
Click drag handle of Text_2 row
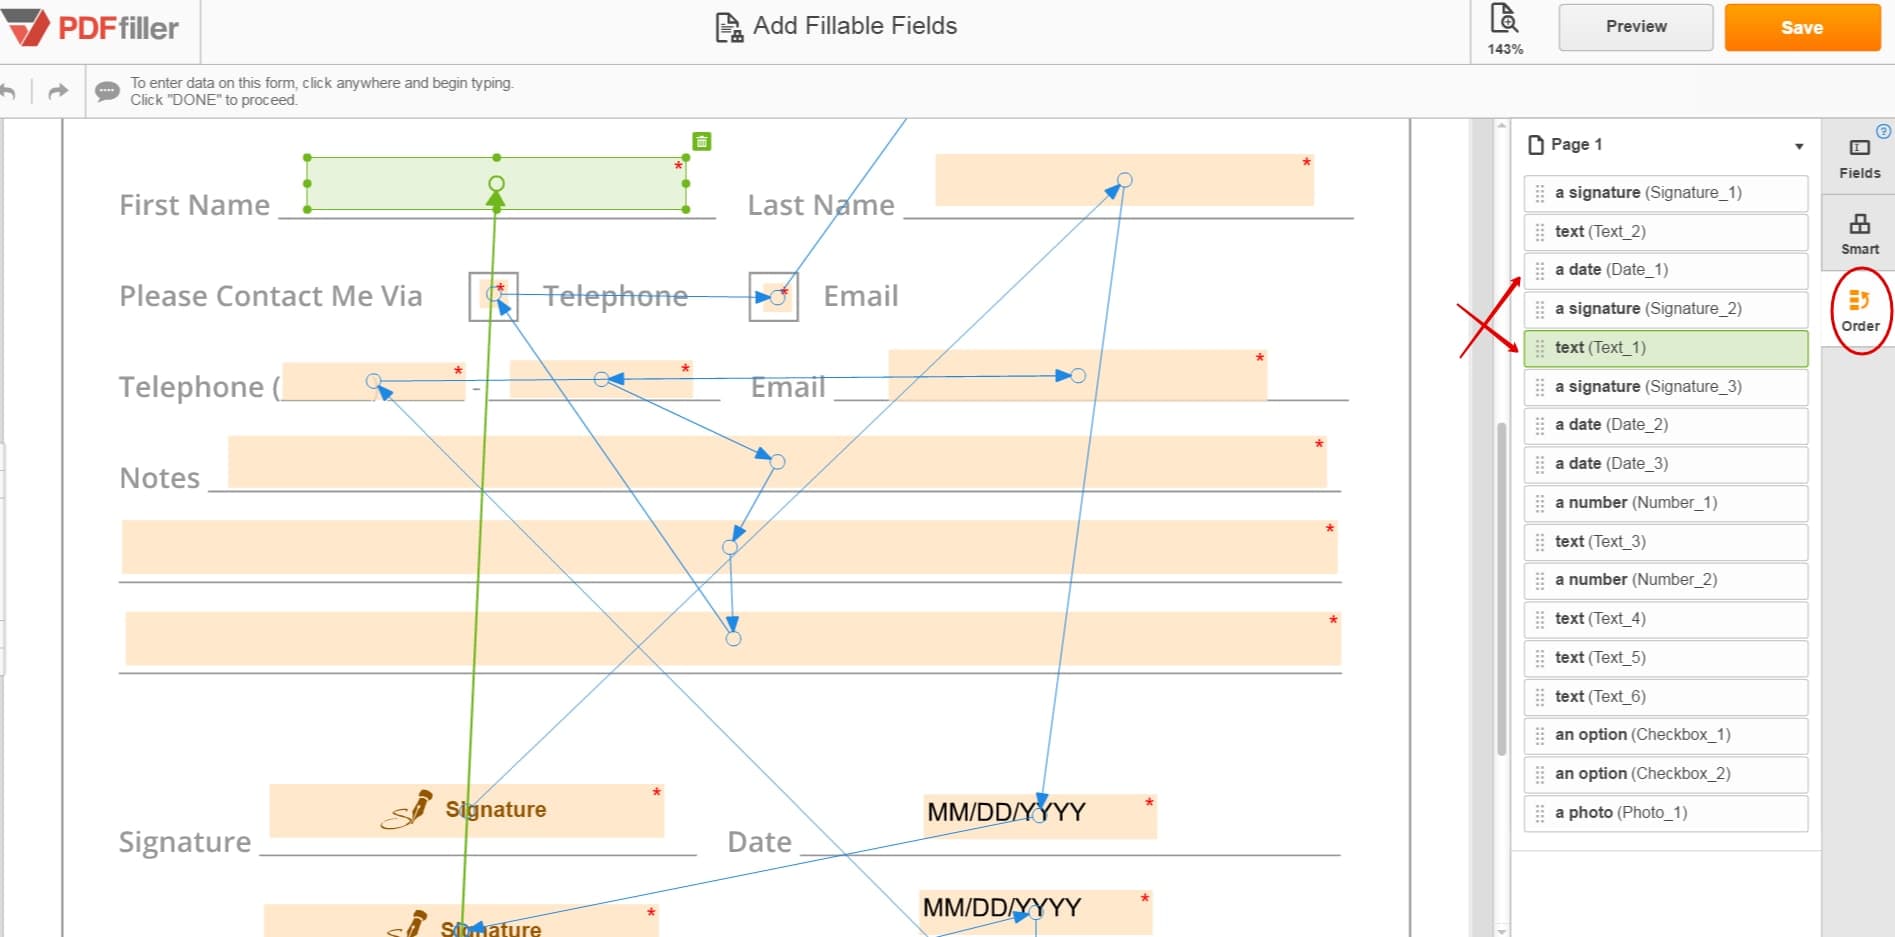[1540, 232]
